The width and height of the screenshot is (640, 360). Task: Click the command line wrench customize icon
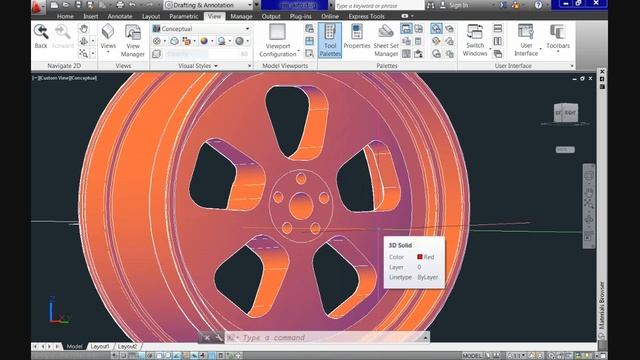[x=219, y=338]
